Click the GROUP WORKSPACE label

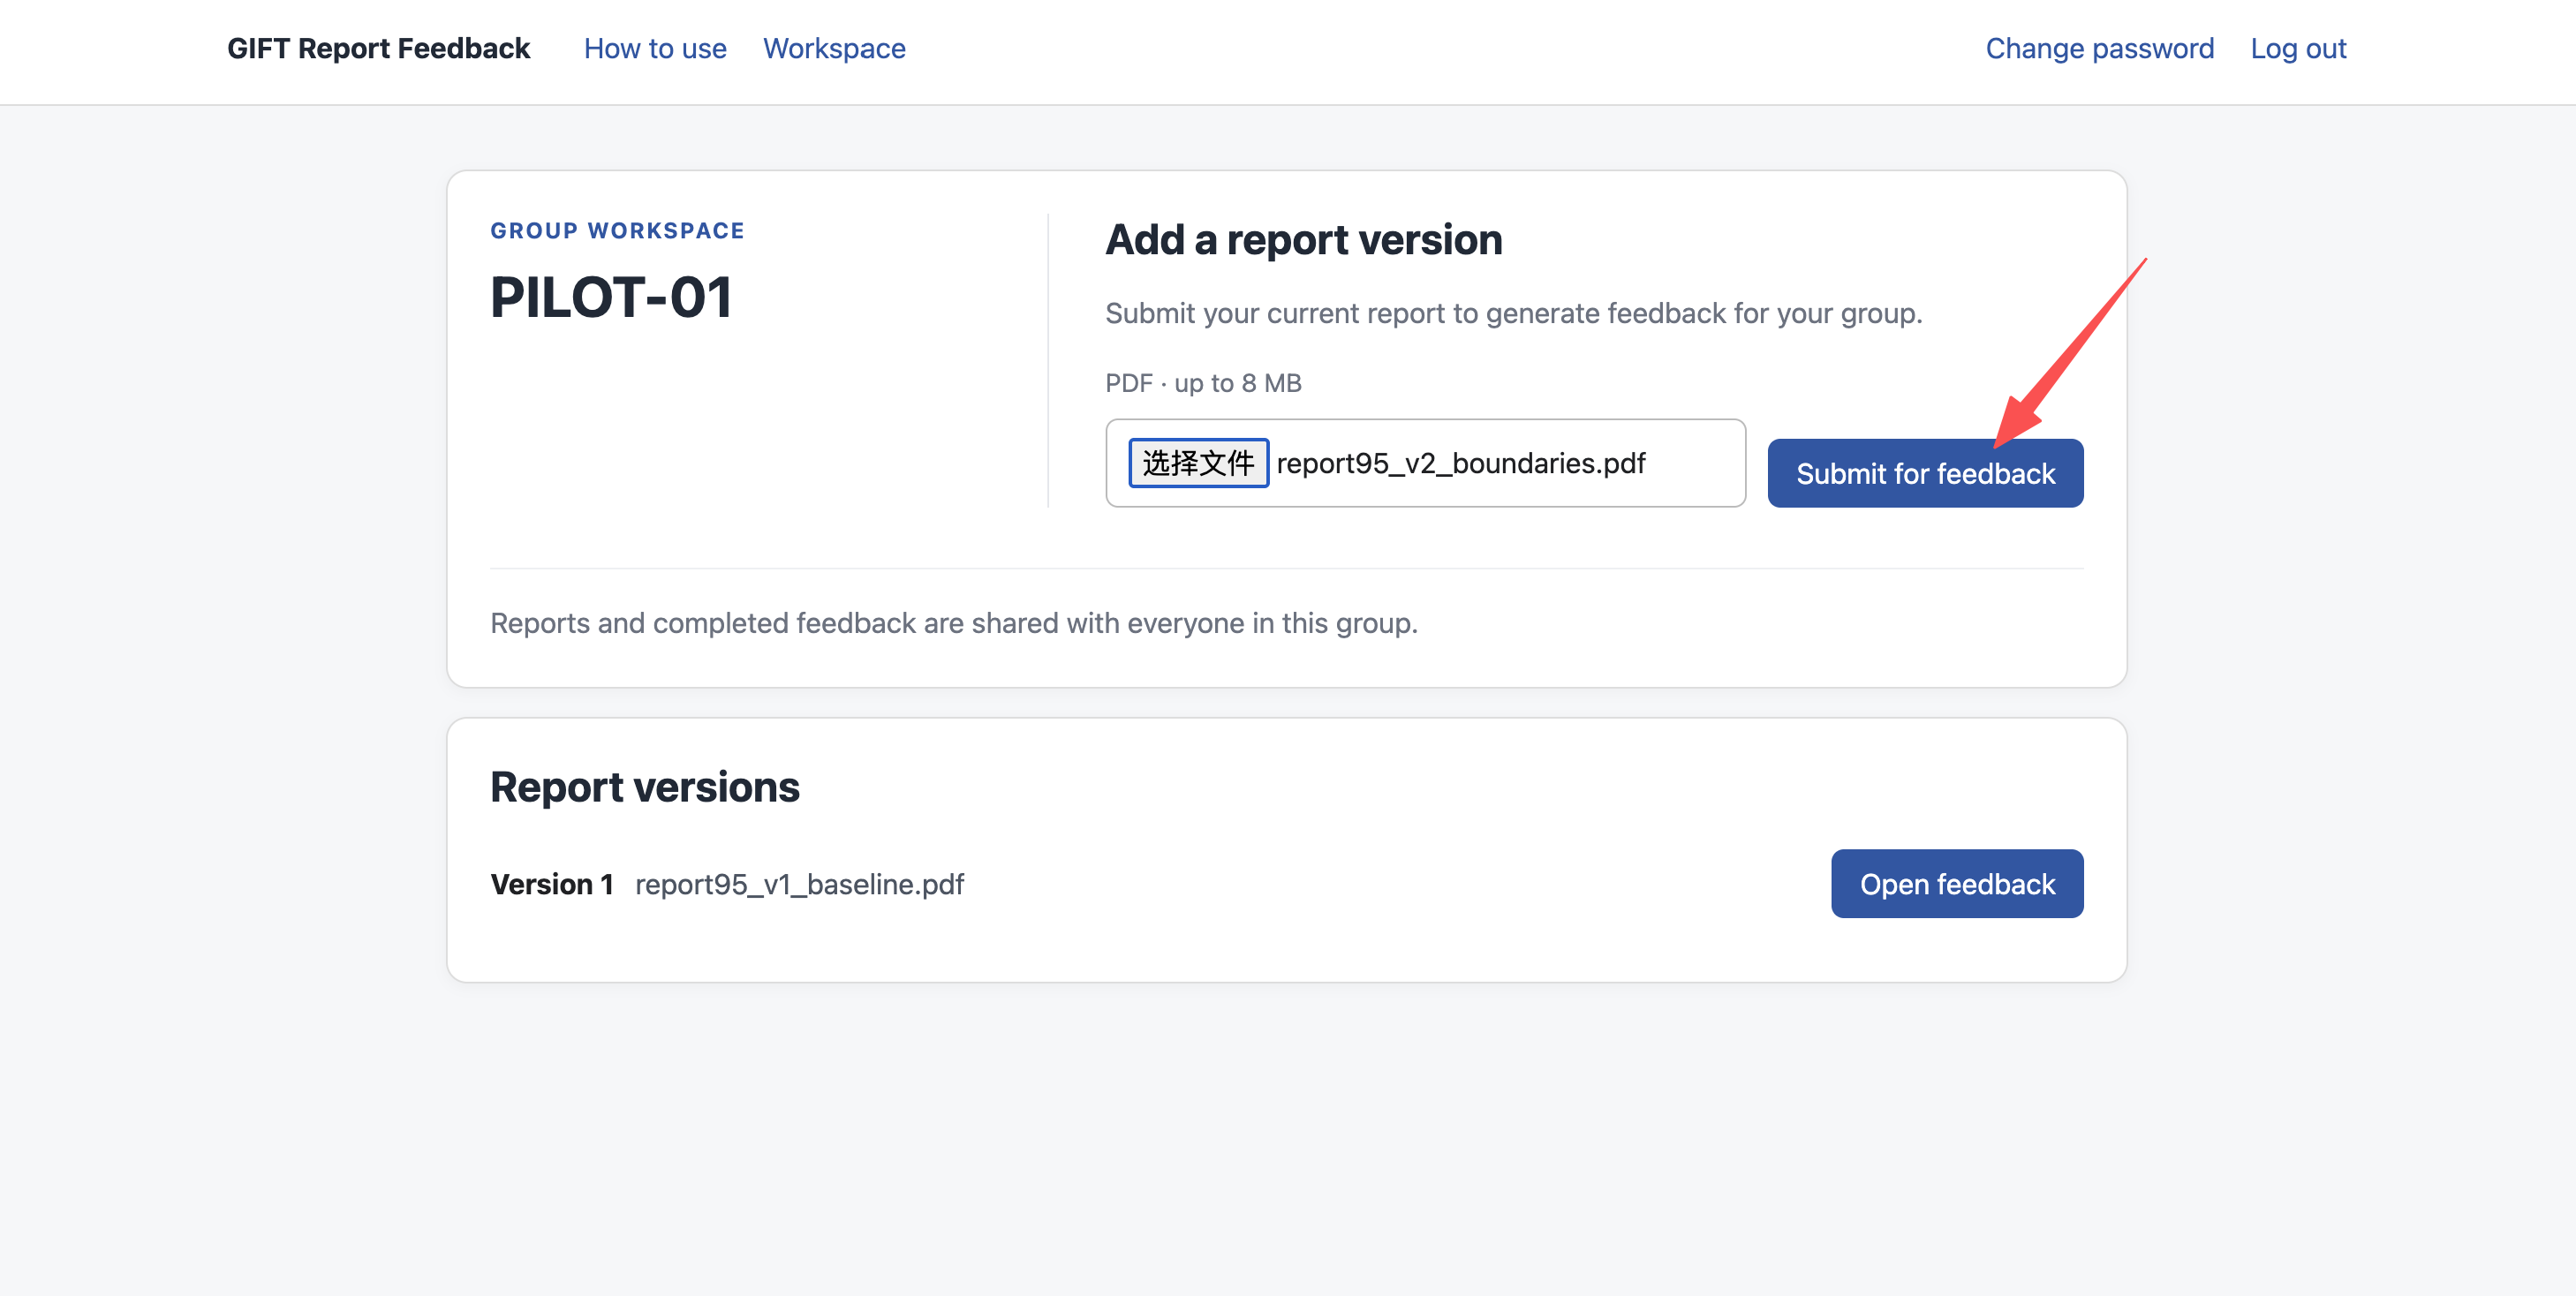coord(617,231)
